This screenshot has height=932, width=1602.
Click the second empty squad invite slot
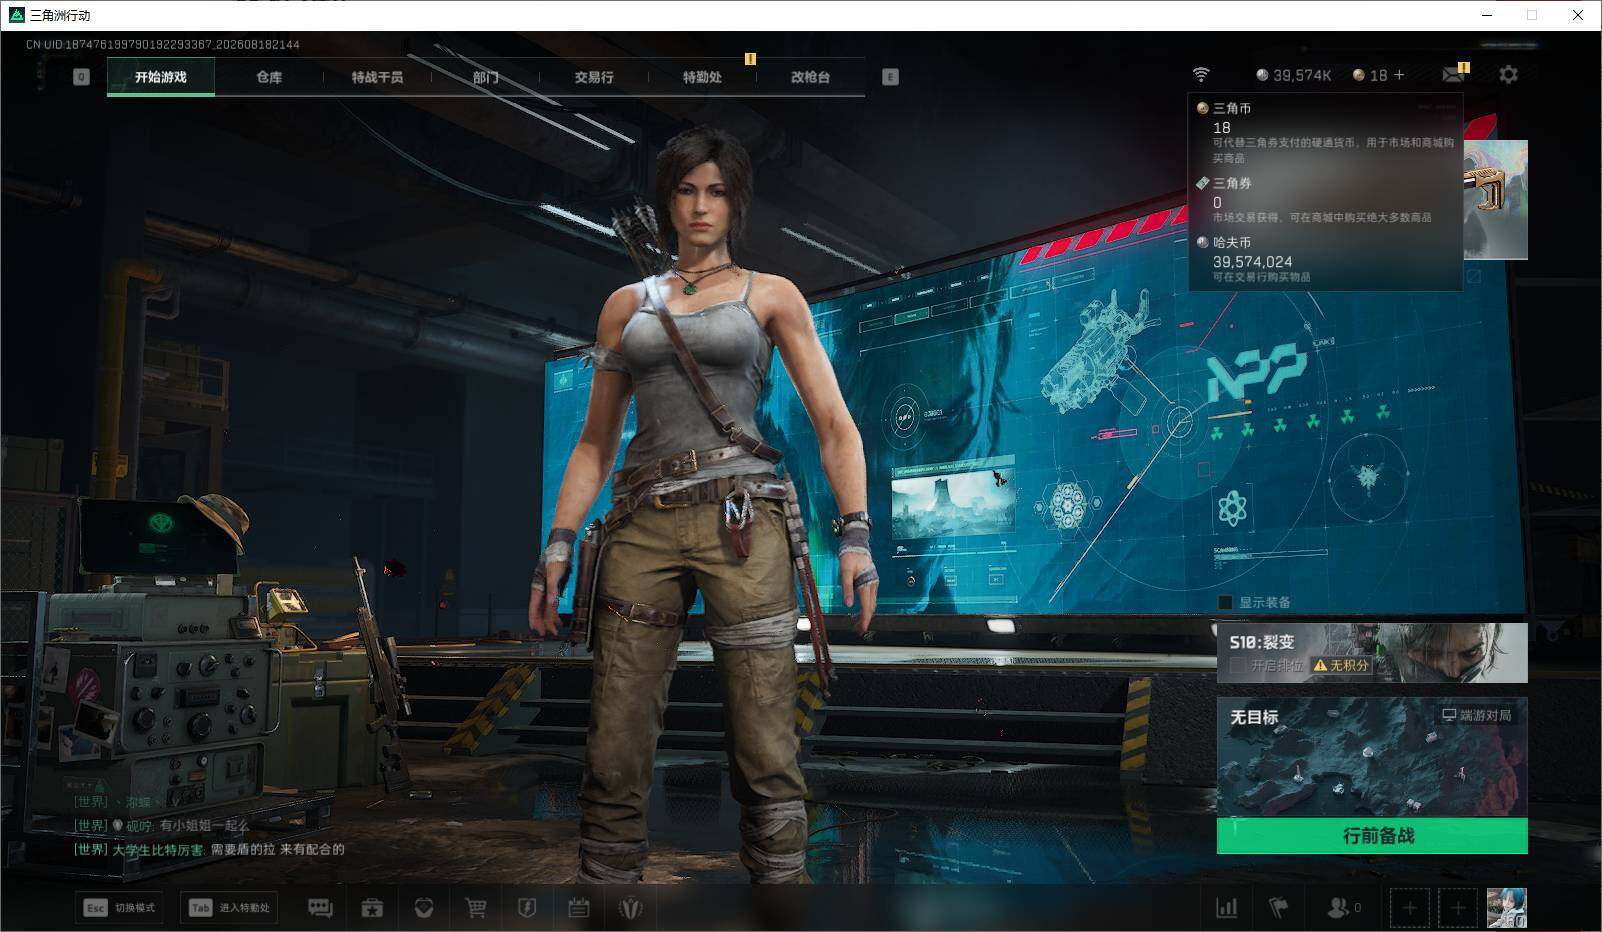[x=1458, y=908]
